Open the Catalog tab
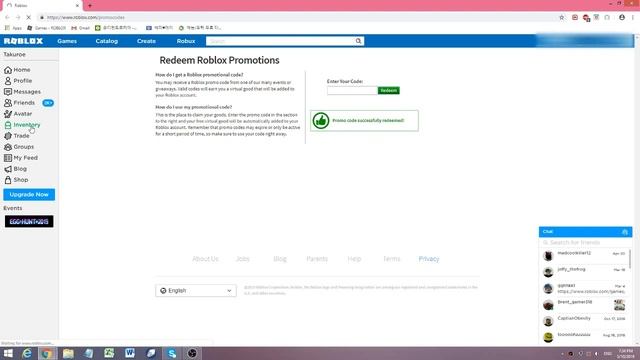 [x=107, y=41]
